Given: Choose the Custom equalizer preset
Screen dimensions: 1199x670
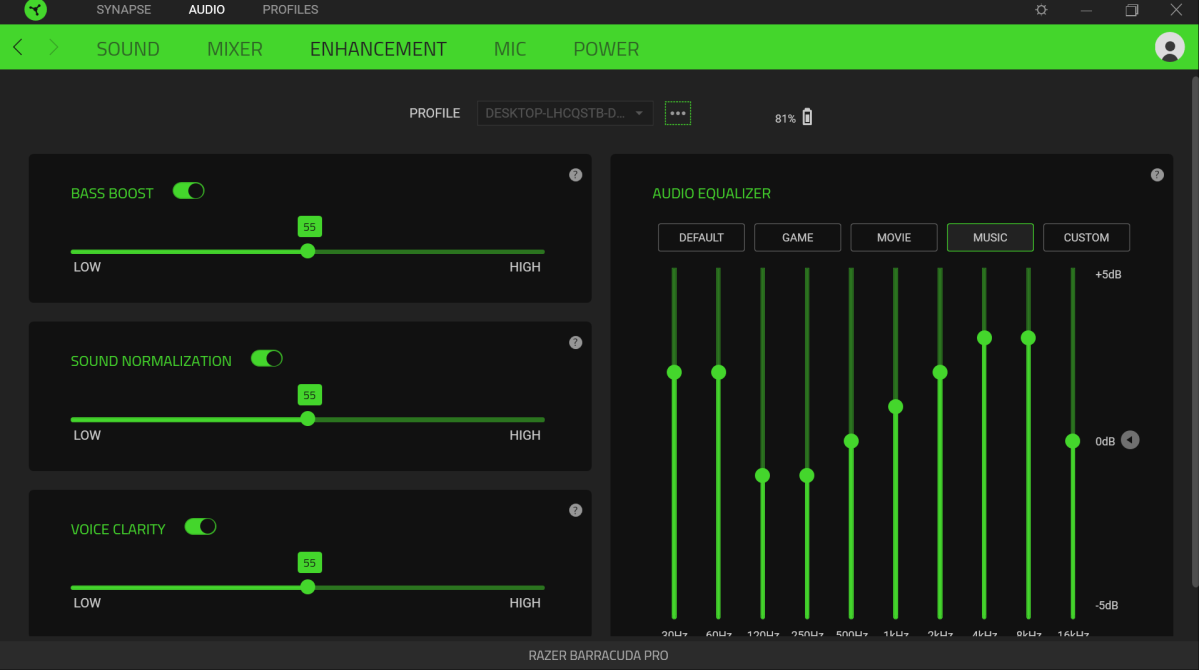Looking at the screenshot, I should (1087, 237).
